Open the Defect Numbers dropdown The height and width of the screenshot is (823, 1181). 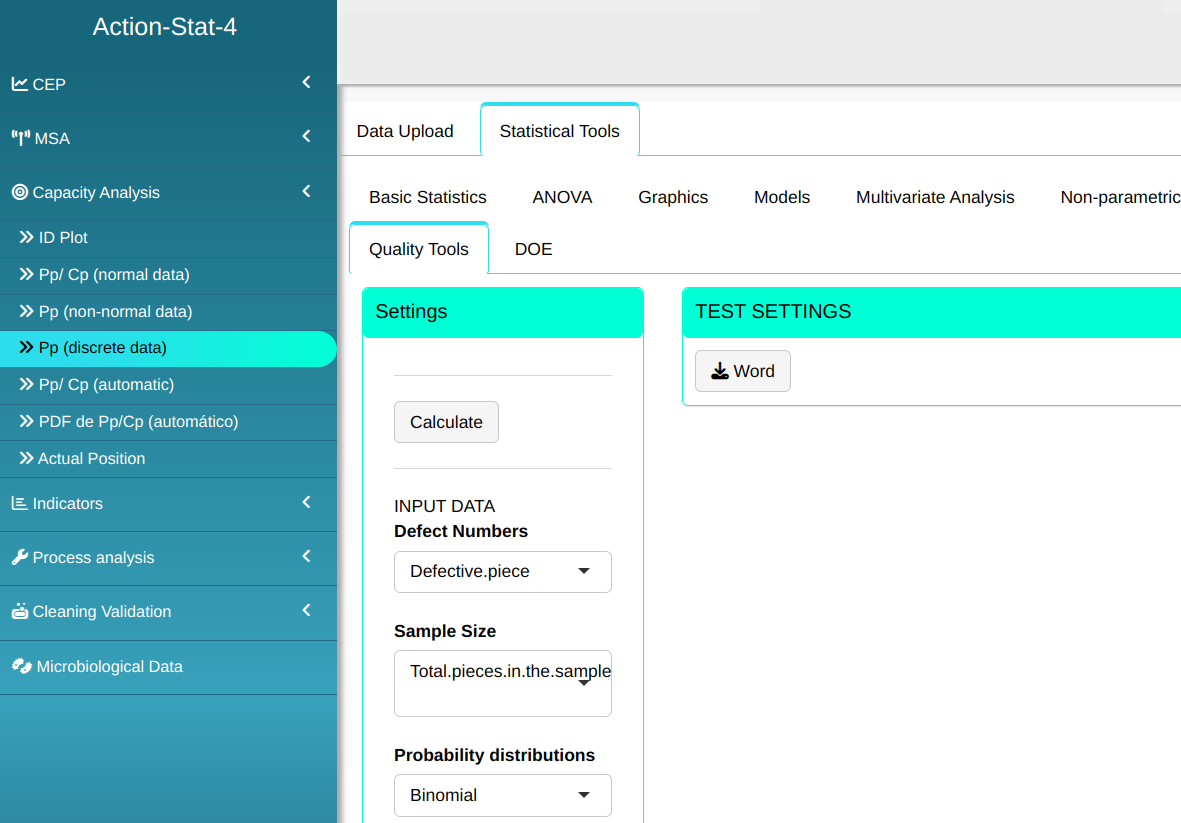click(502, 572)
